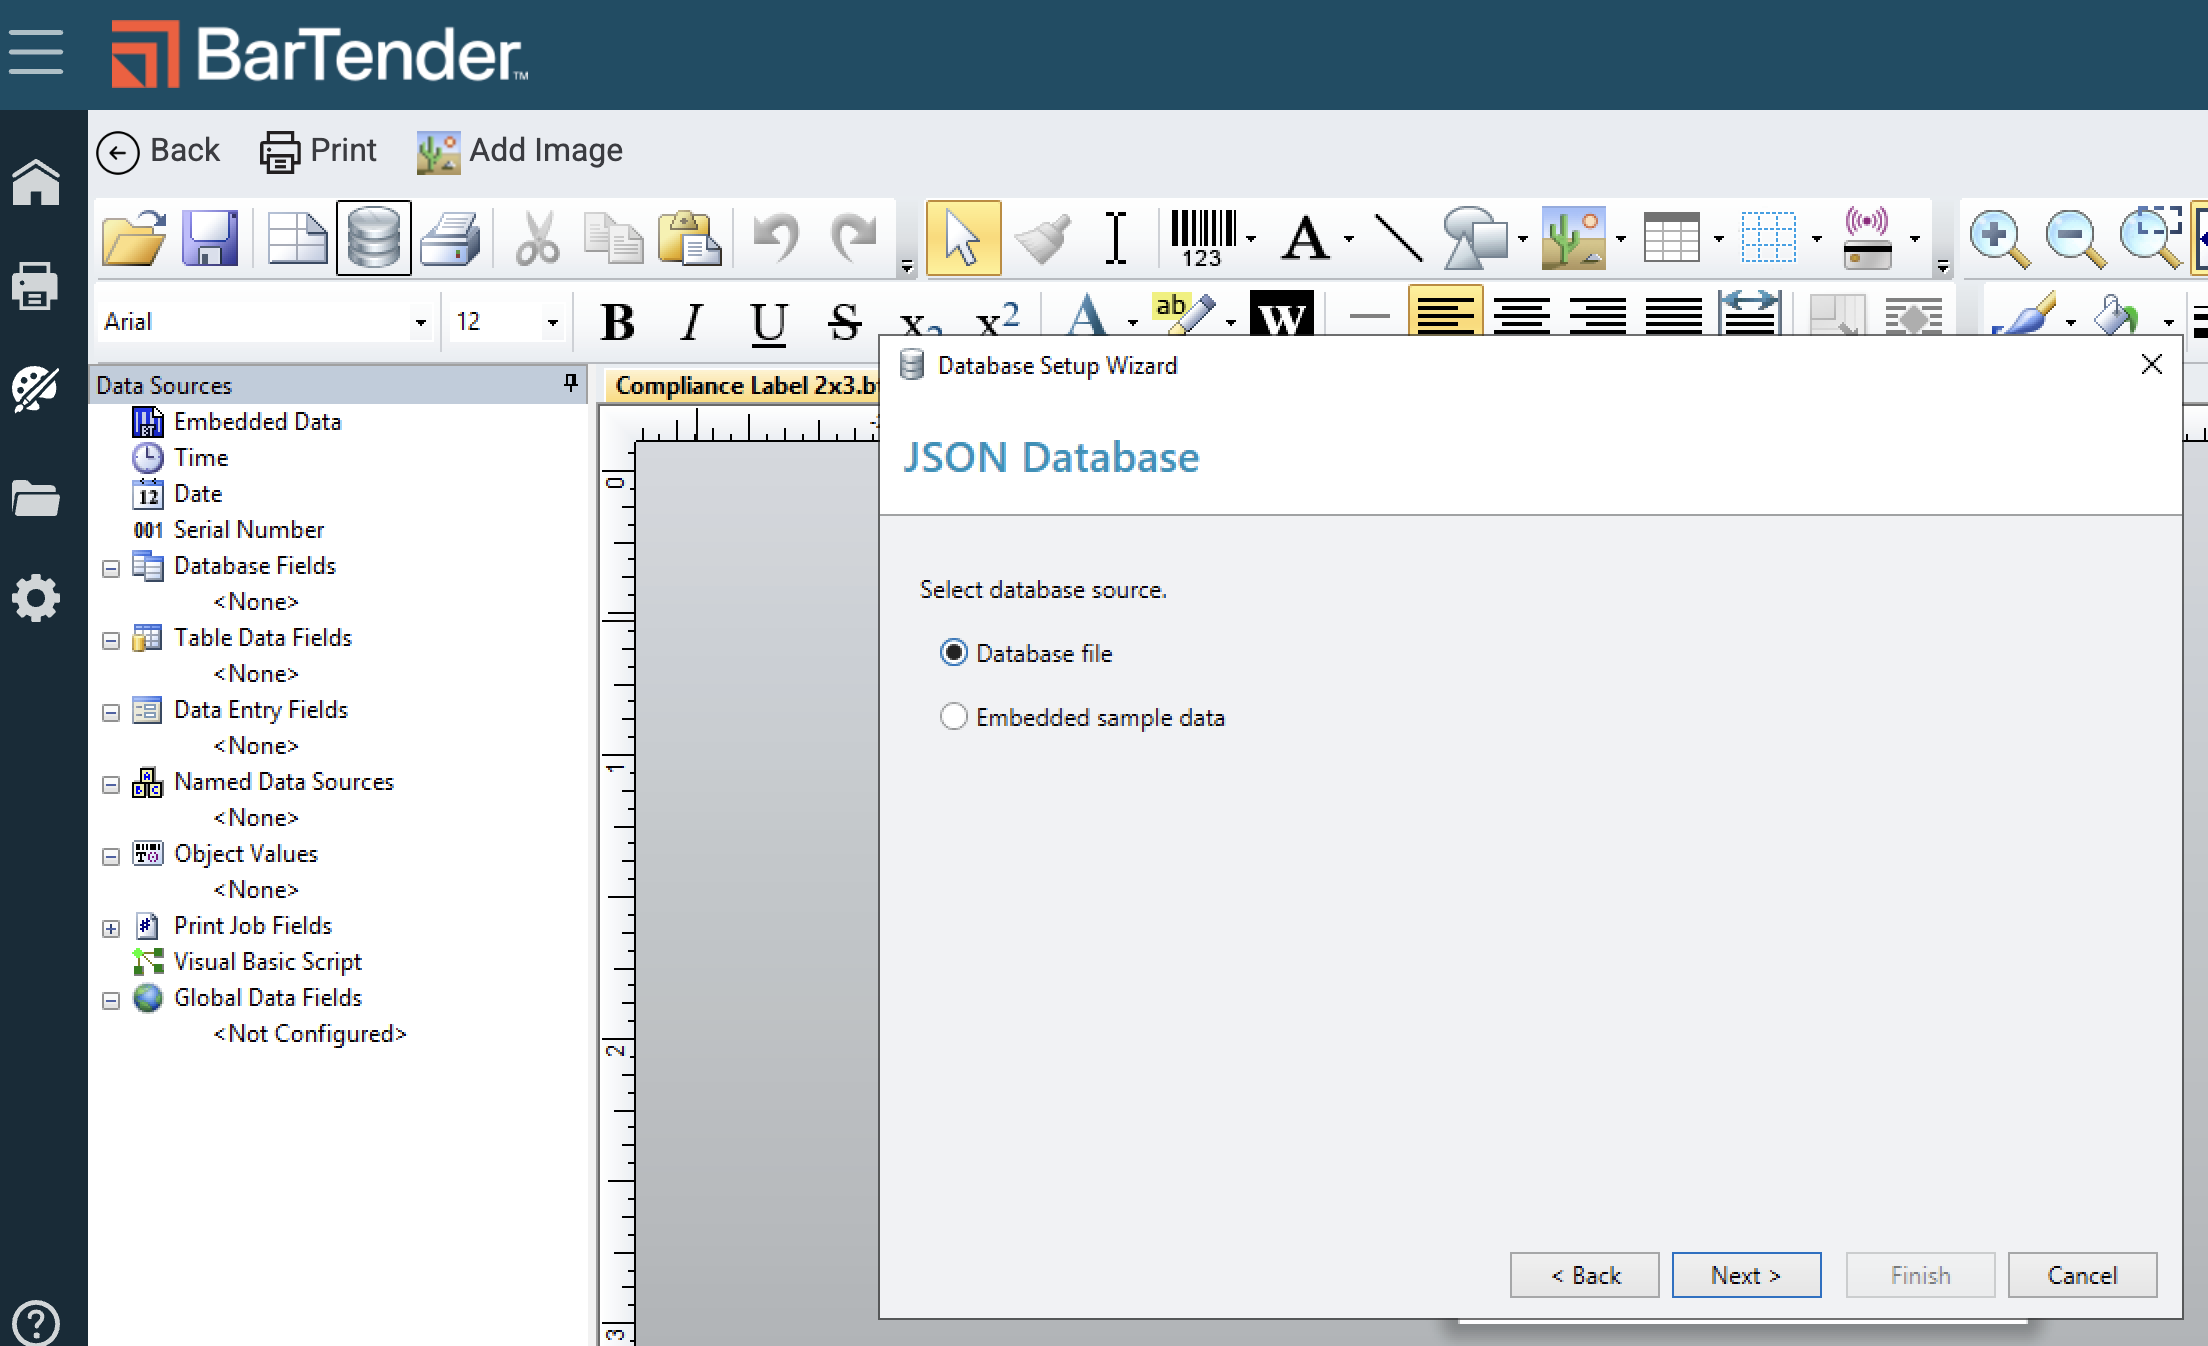The image size is (2208, 1346).
Task: Click the Cut scissors icon
Action: 536,238
